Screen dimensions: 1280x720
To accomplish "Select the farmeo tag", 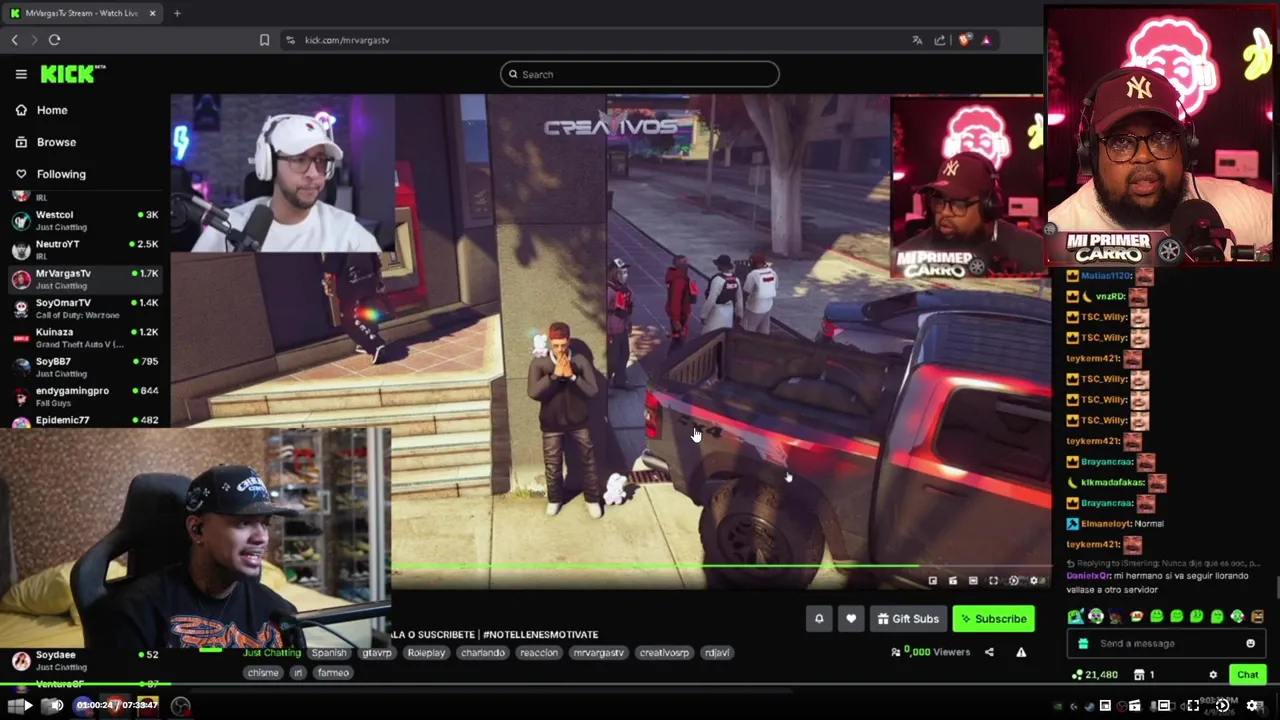I will [x=333, y=673].
